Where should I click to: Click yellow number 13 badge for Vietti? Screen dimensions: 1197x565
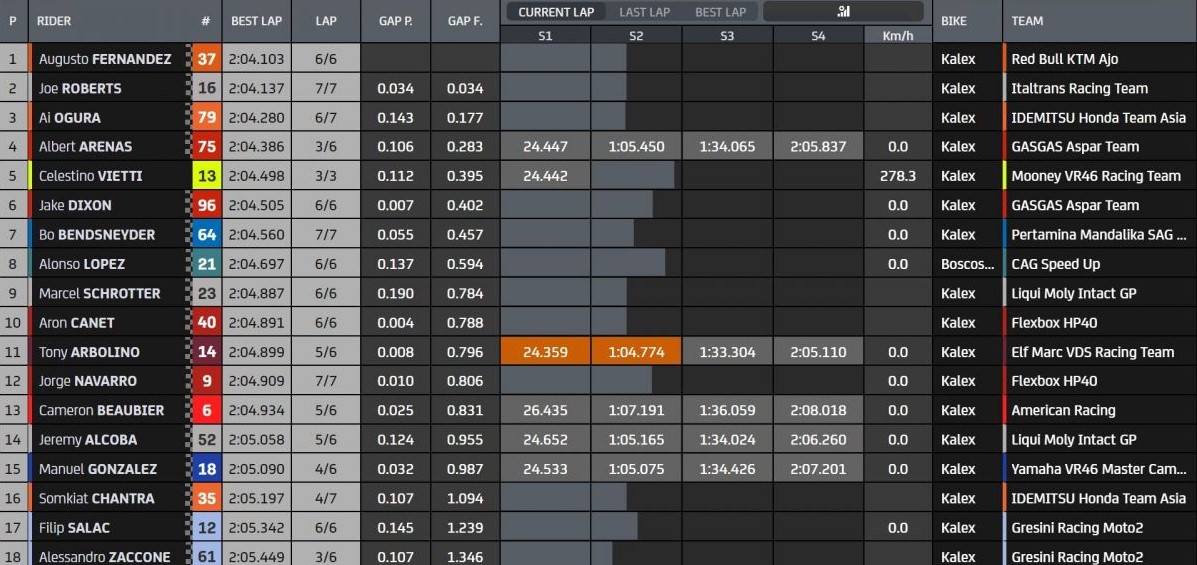point(207,176)
